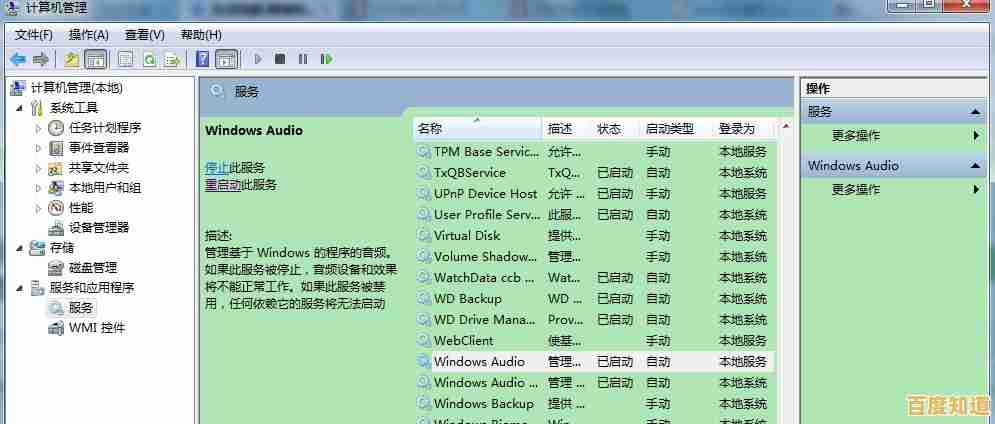Select 计算机管理(本地) root node
The height and width of the screenshot is (424, 995).
76,88
